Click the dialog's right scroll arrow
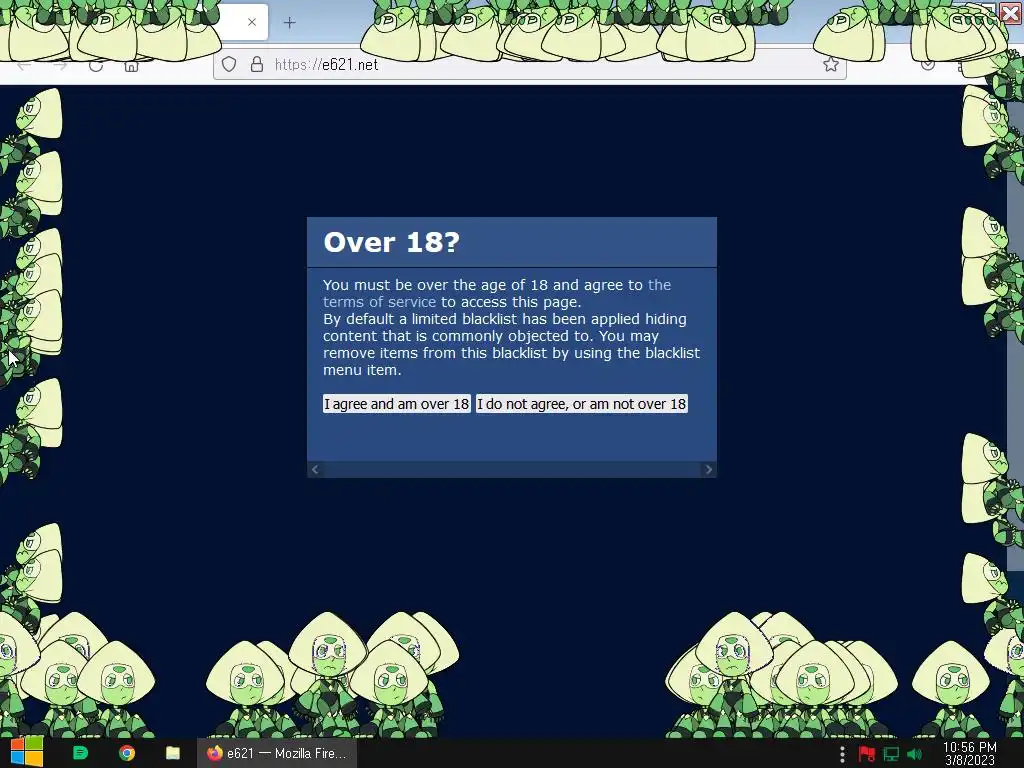The height and width of the screenshot is (768, 1024). 709,470
